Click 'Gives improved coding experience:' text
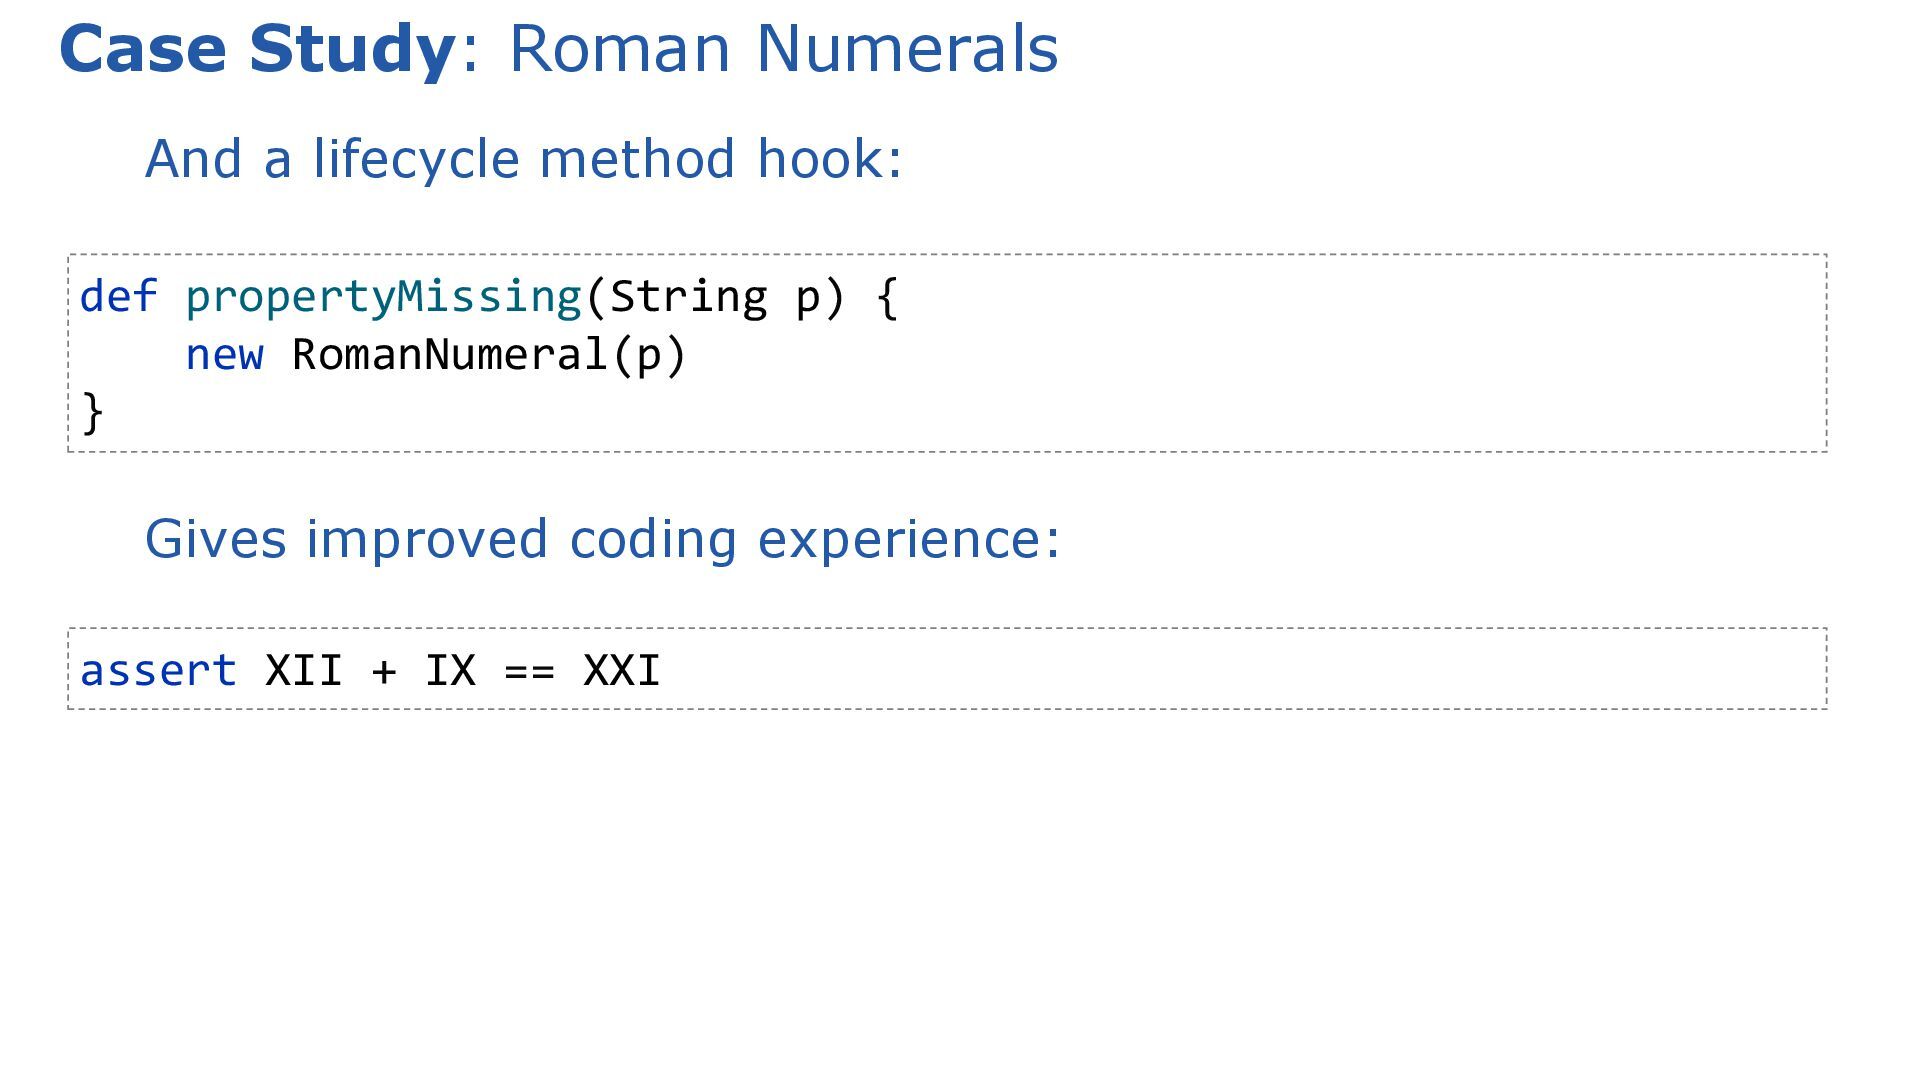Image resolution: width=1920 pixels, height=1080 pixels. coord(602,539)
